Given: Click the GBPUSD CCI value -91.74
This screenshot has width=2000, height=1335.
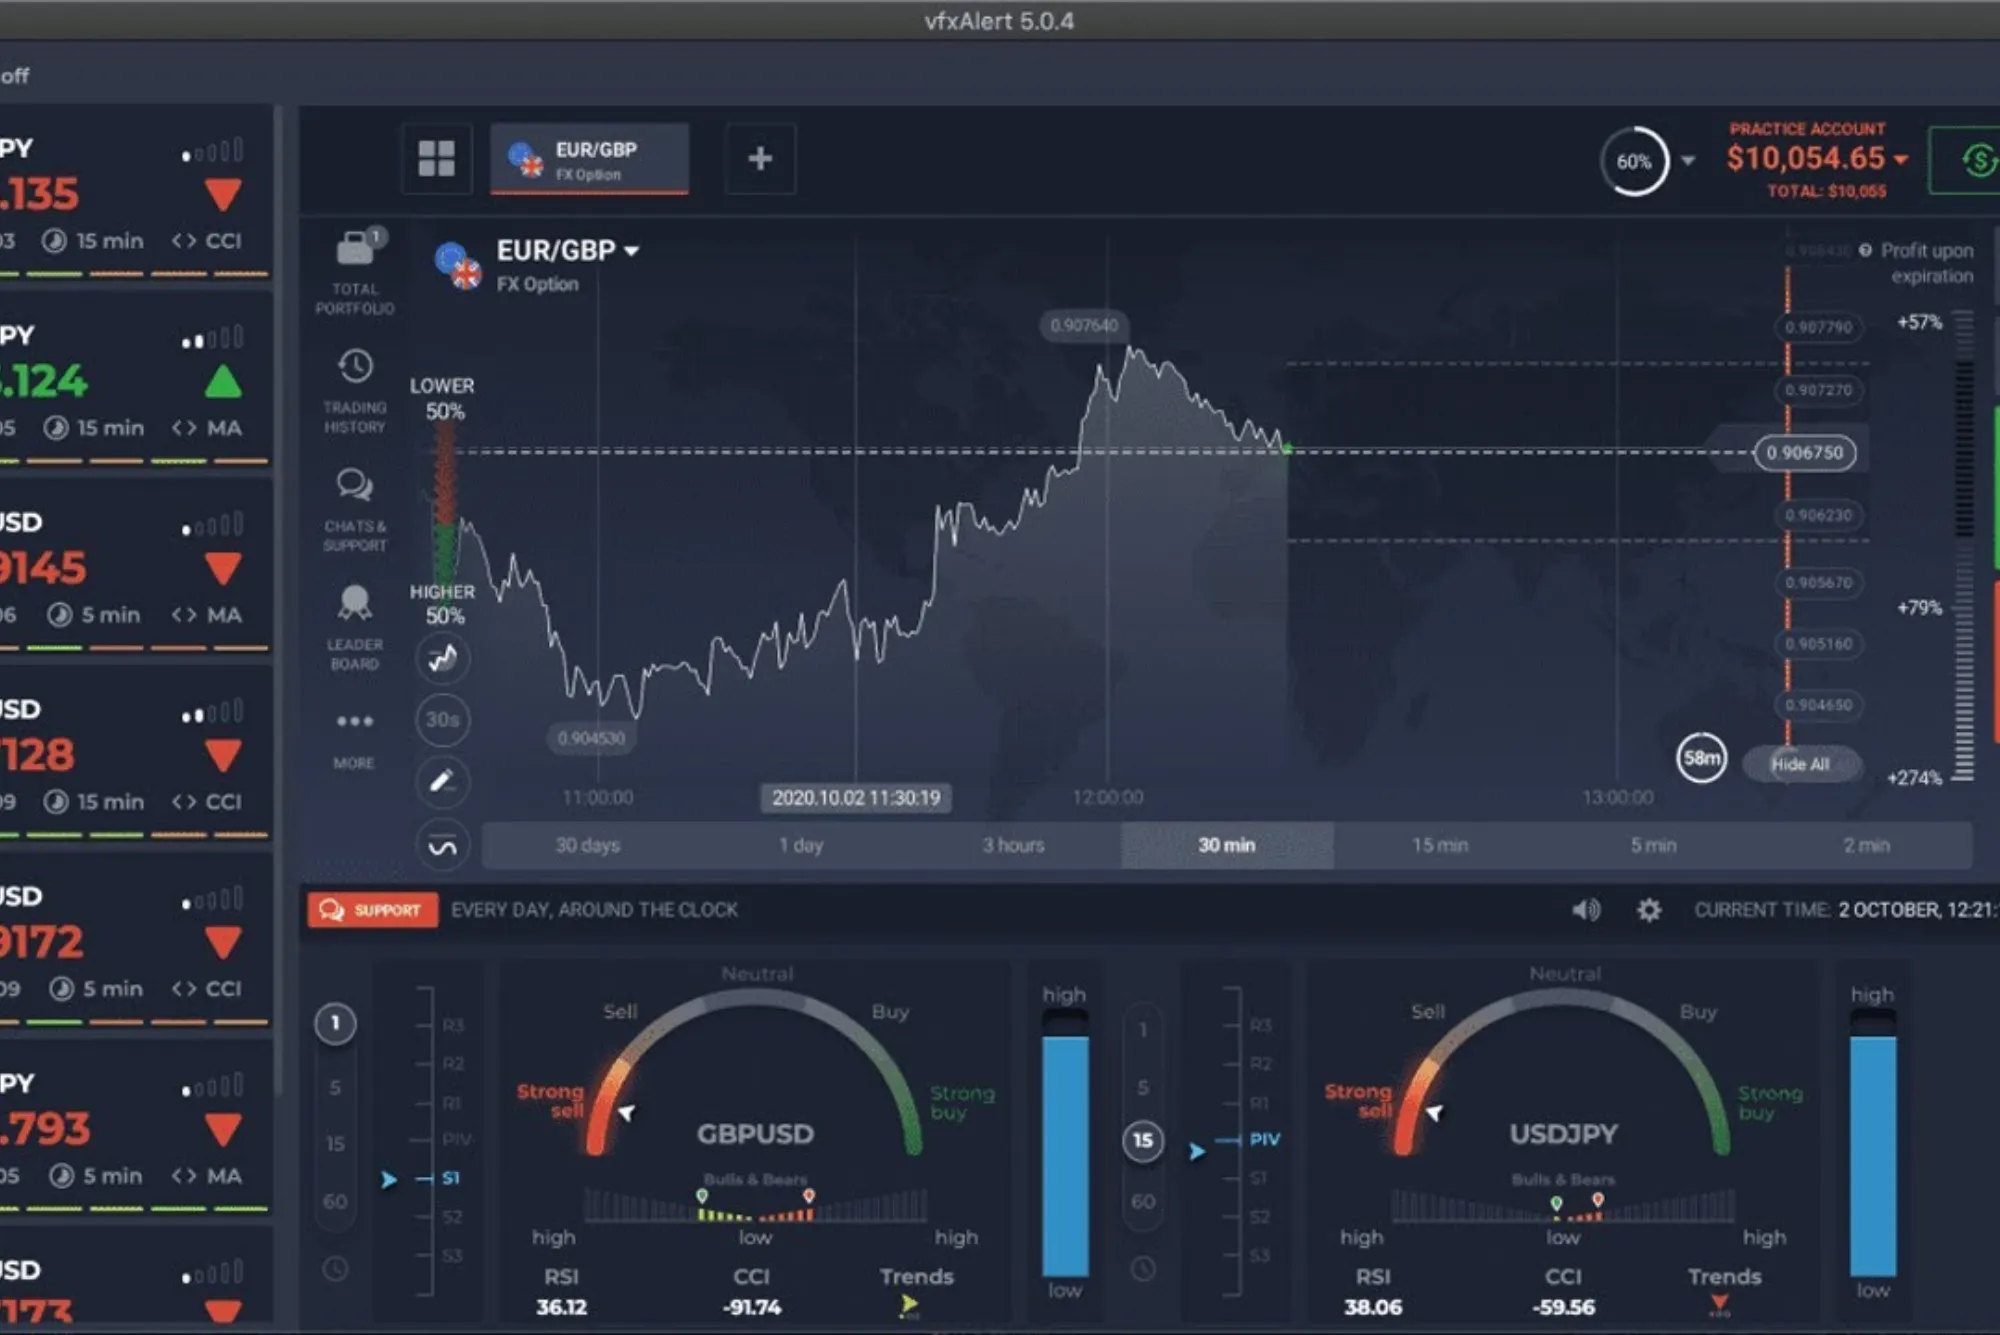Looking at the screenshot, I should click(x=752, y=1307).
